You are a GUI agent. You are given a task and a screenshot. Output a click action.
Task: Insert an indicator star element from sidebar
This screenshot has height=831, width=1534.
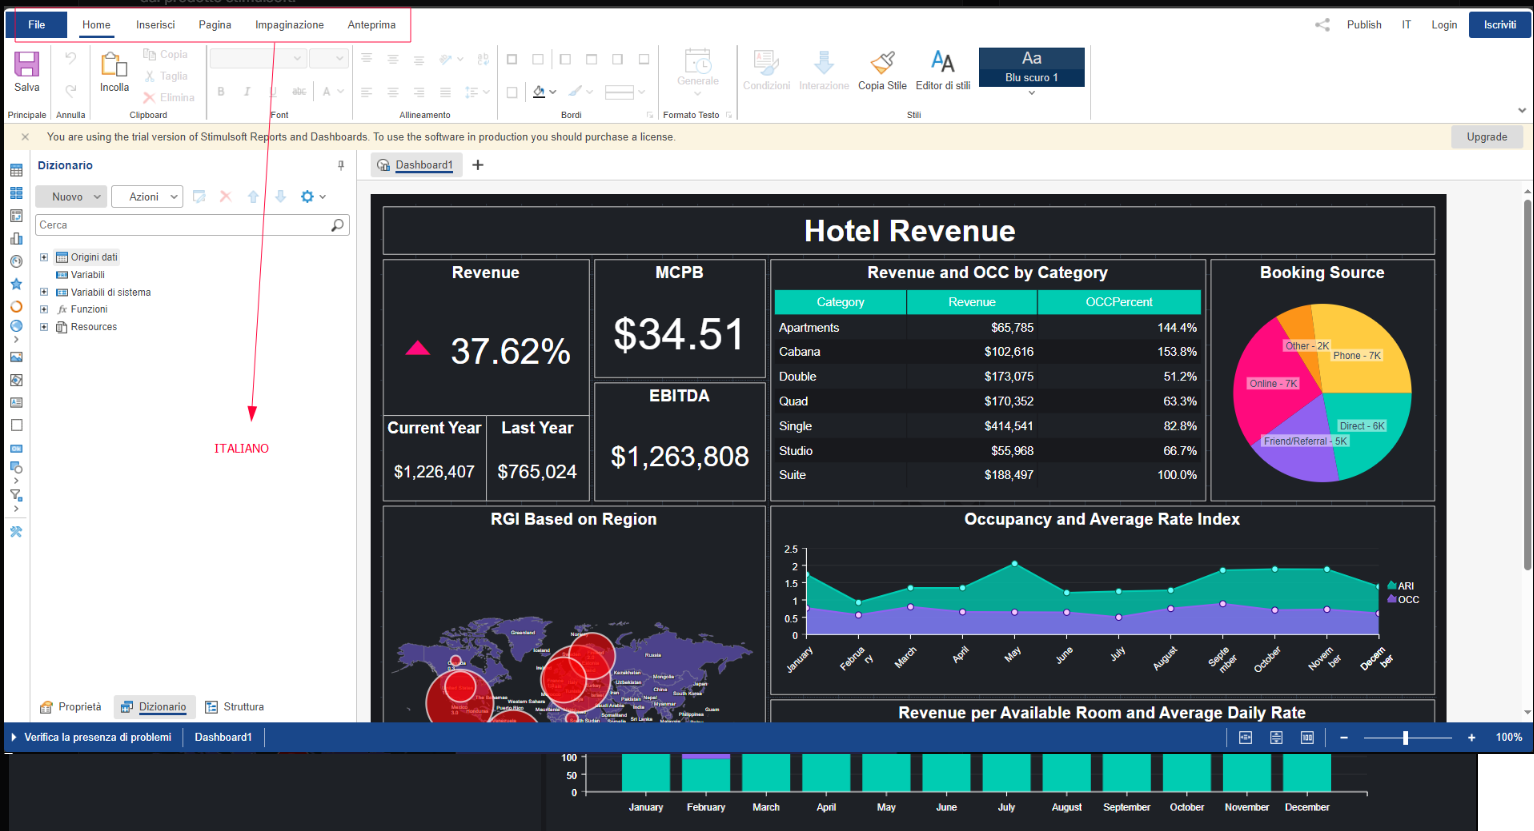point(16,284)
